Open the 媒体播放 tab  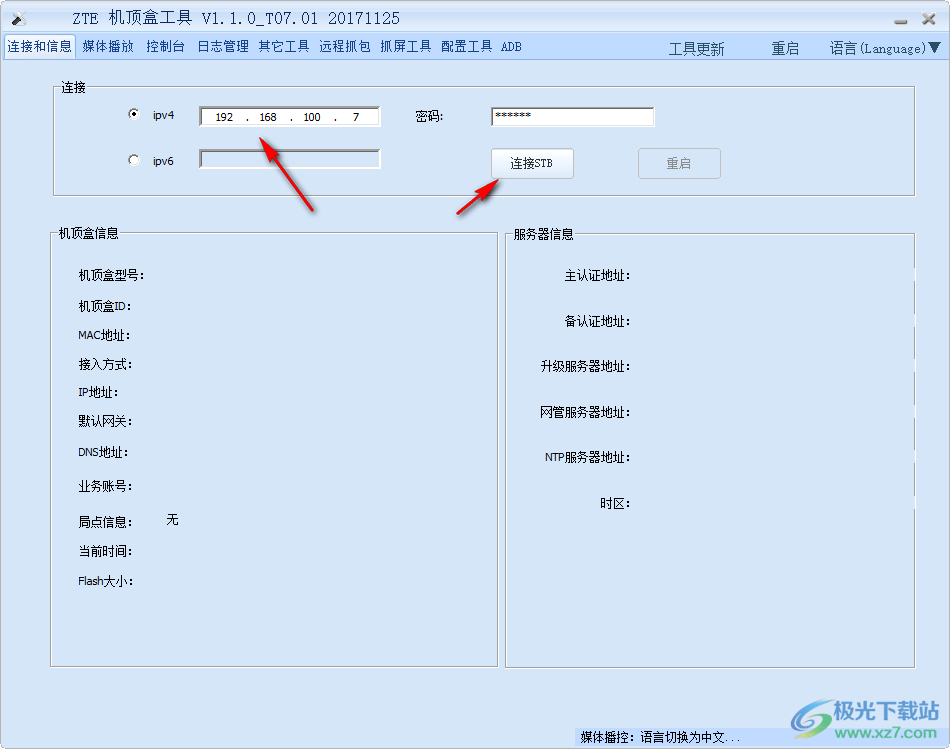pos(108,47)
